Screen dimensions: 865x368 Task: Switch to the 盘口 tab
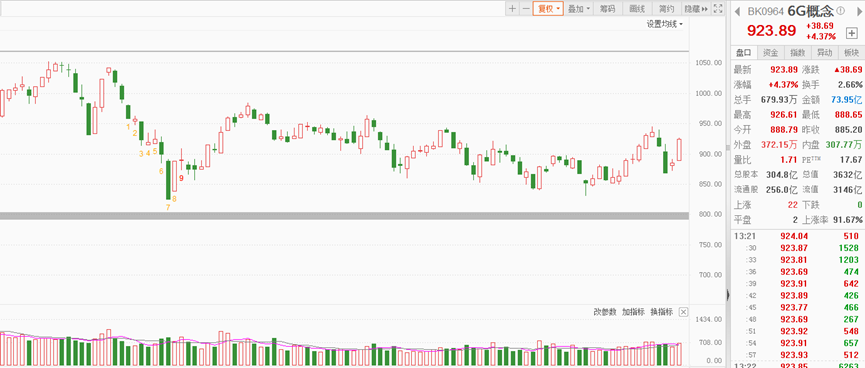pyautogui.click(x=744, y=53)
